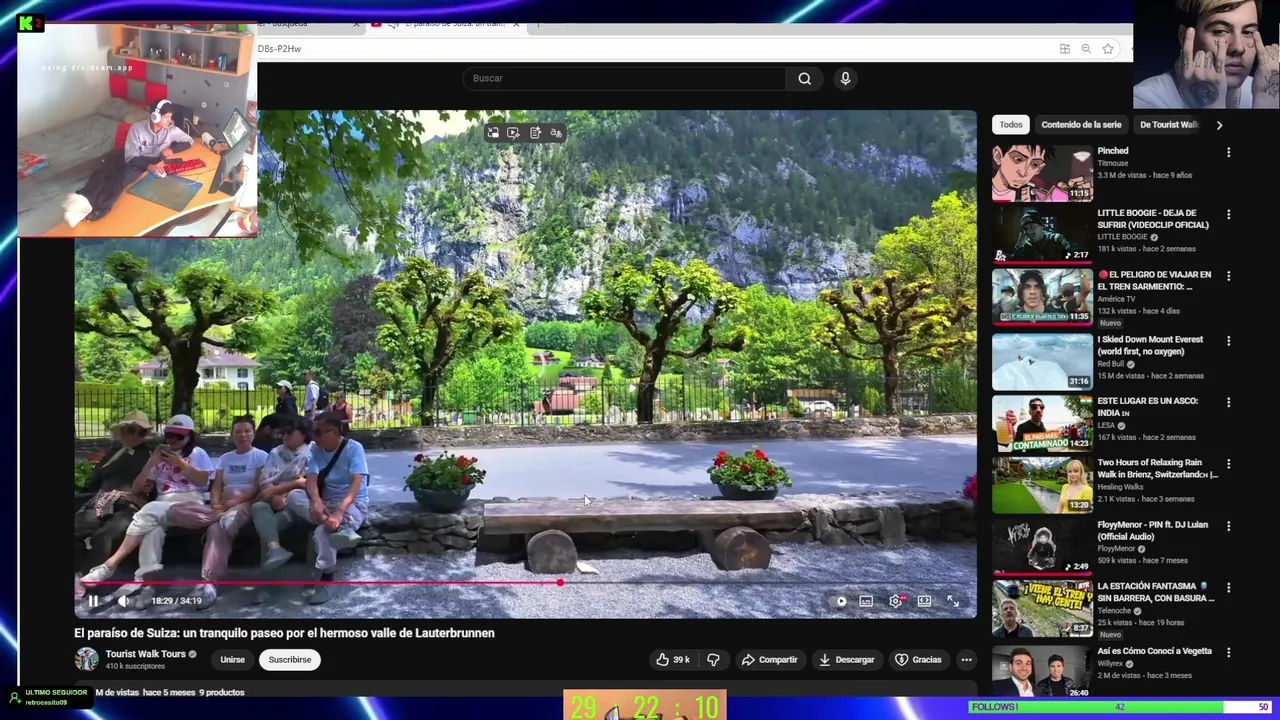This screenshot has height=720, width=1280.
Task: Open the Two Hours of Relaxing Rain Walk thumbnail
Action: click(x=1042, y=484)
